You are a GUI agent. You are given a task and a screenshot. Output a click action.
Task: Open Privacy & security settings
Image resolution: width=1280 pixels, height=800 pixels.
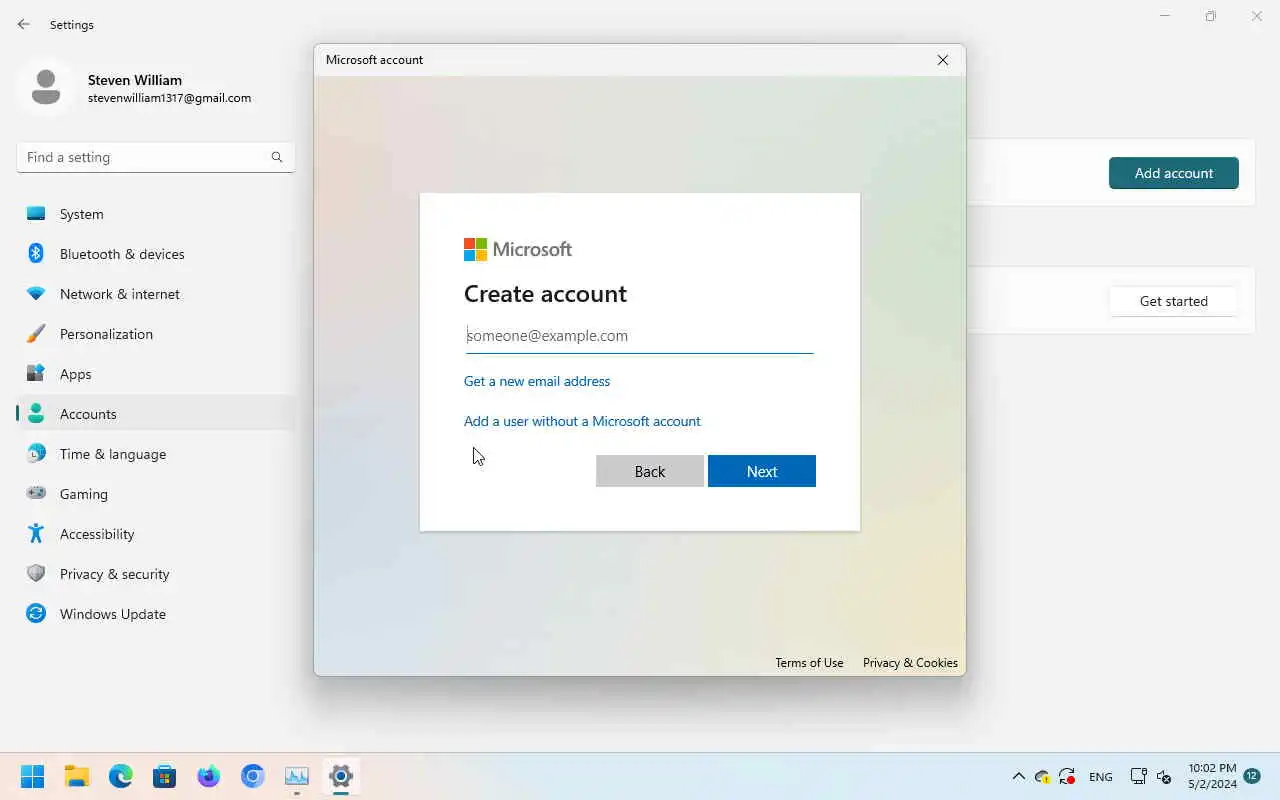pos(155,574)
